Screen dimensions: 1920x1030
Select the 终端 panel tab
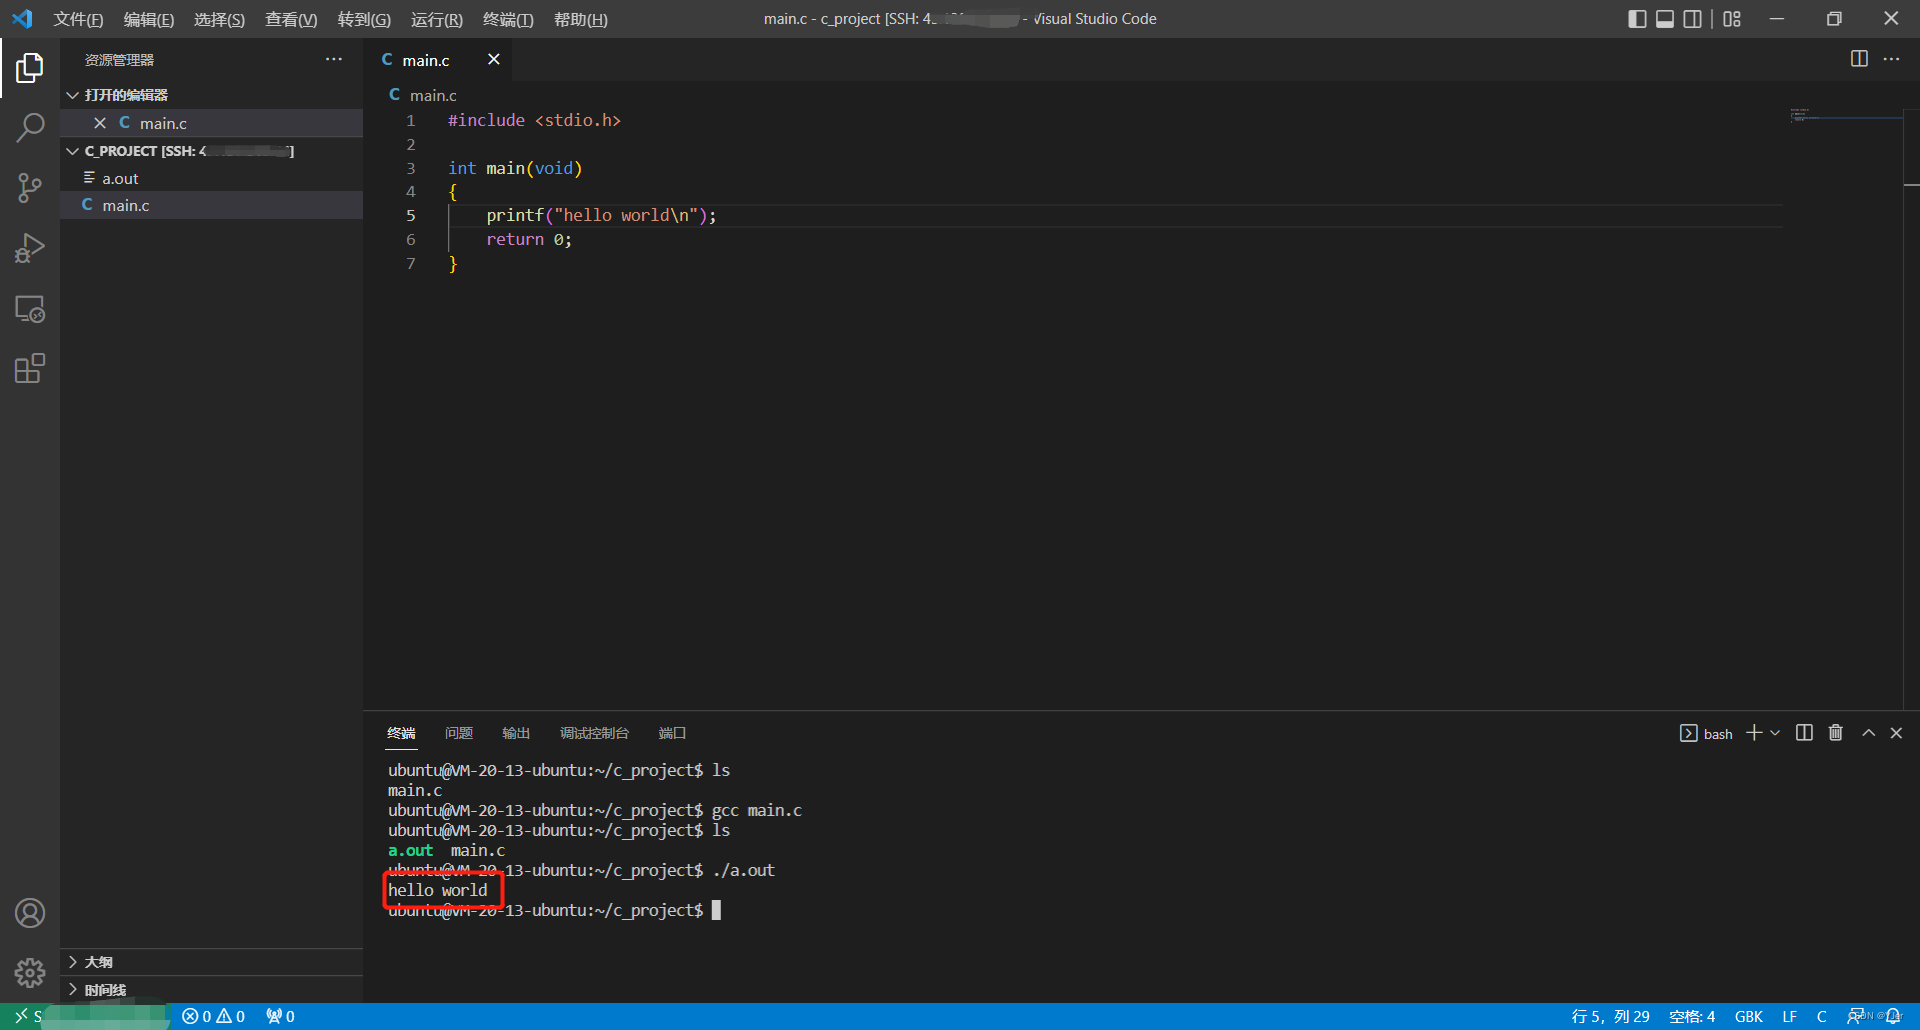click(401, 733)
